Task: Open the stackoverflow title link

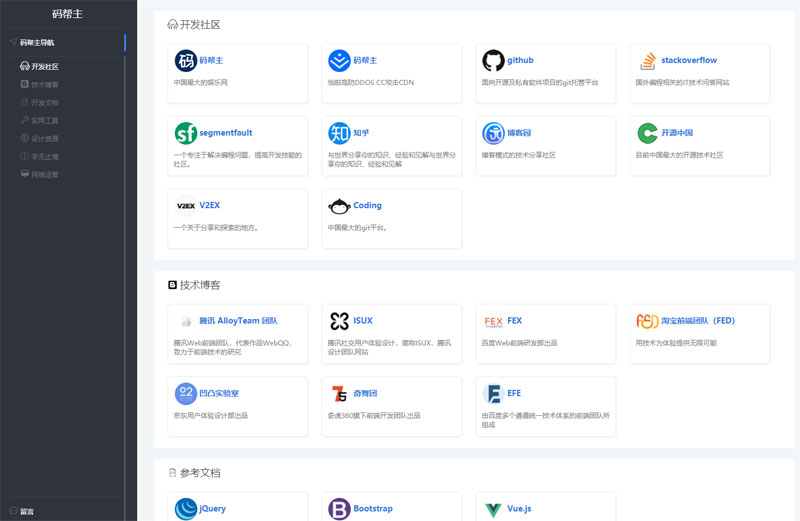Action: [689, 60]
